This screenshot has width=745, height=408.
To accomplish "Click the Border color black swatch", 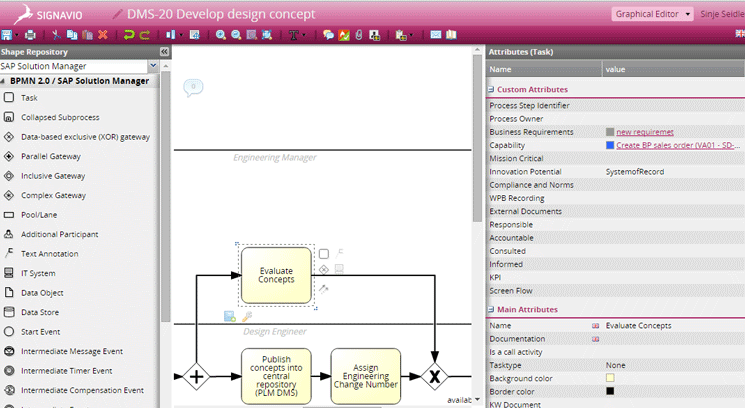I will pyautogui.click(x=610, y=391).
